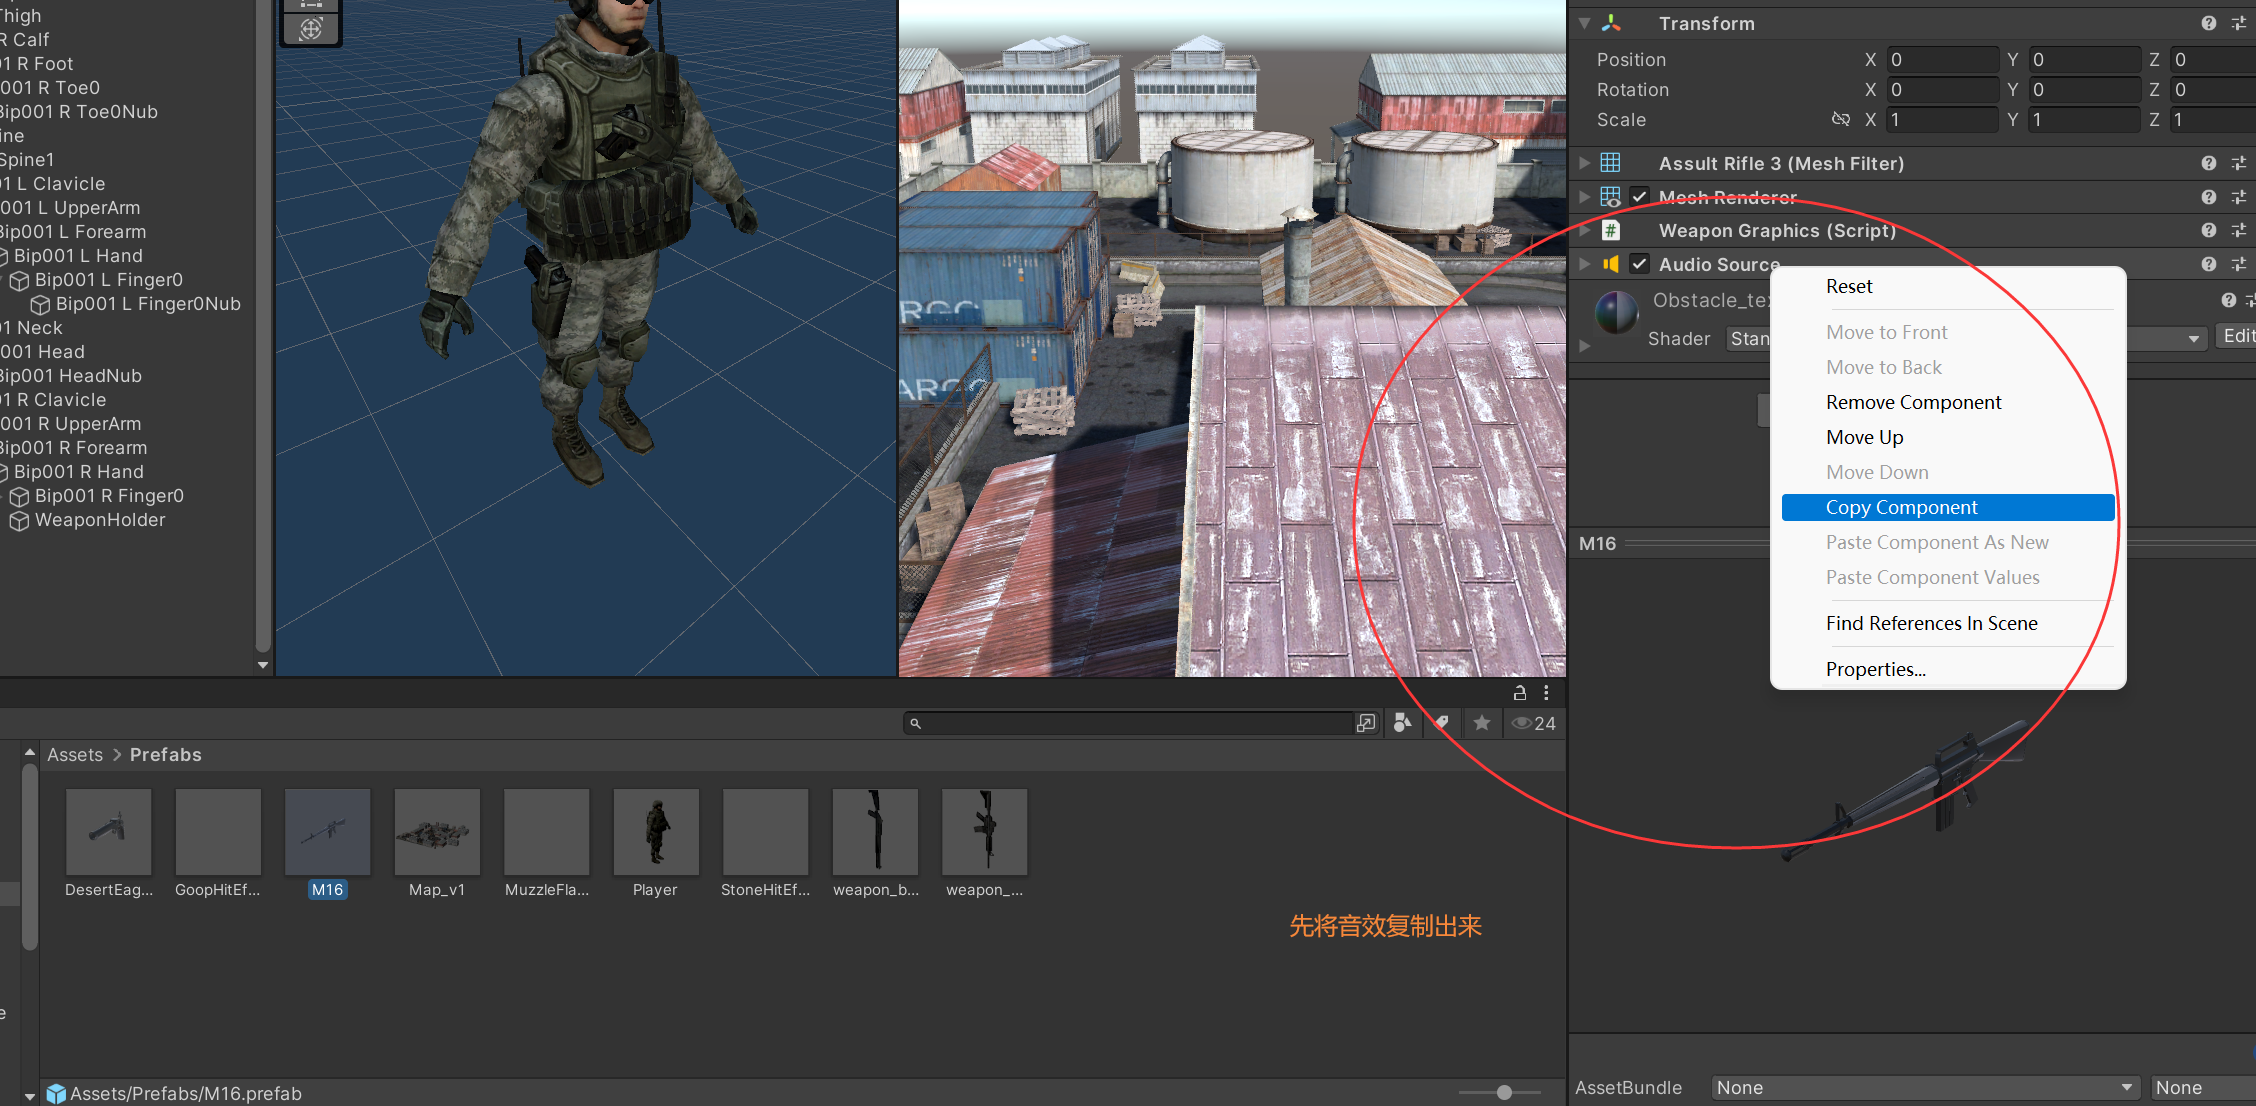This screenshot has height=1106, width=2256.
Task: Open Transform component preset settings icon
Action: click(2239, 23)
